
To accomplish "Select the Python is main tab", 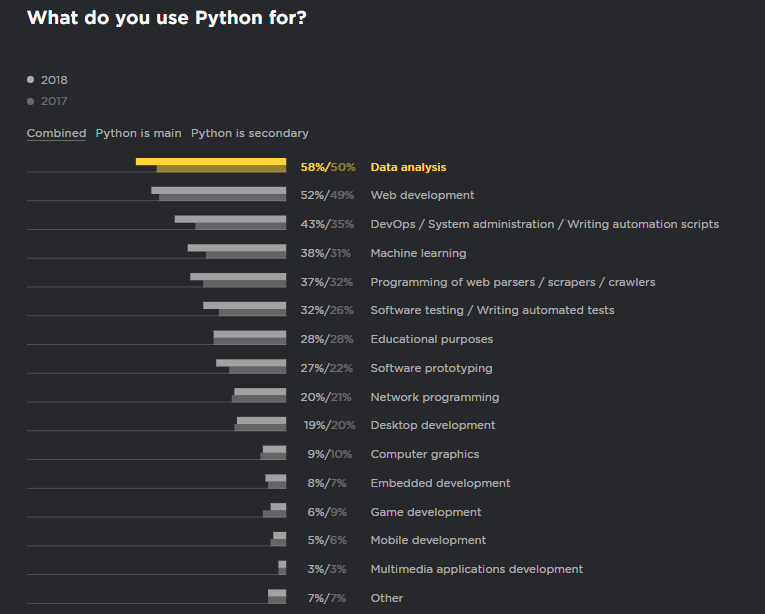I will 138,133.
